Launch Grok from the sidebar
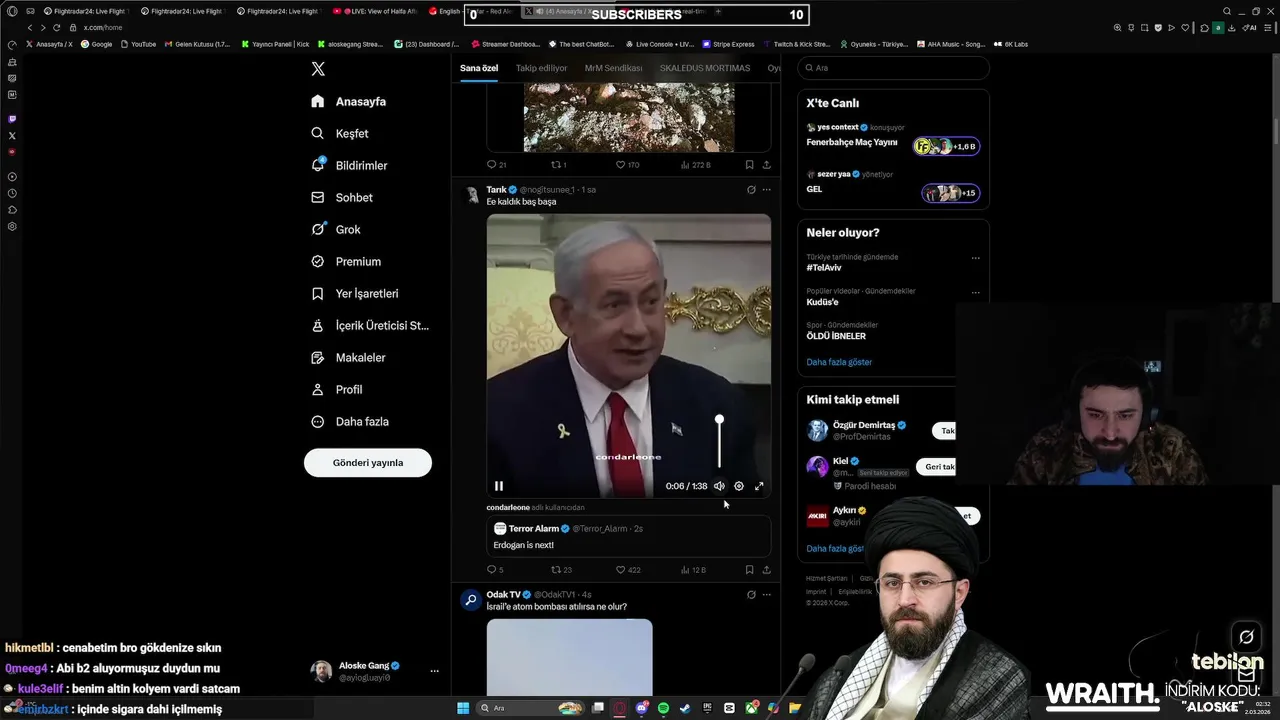 [335, 229]
